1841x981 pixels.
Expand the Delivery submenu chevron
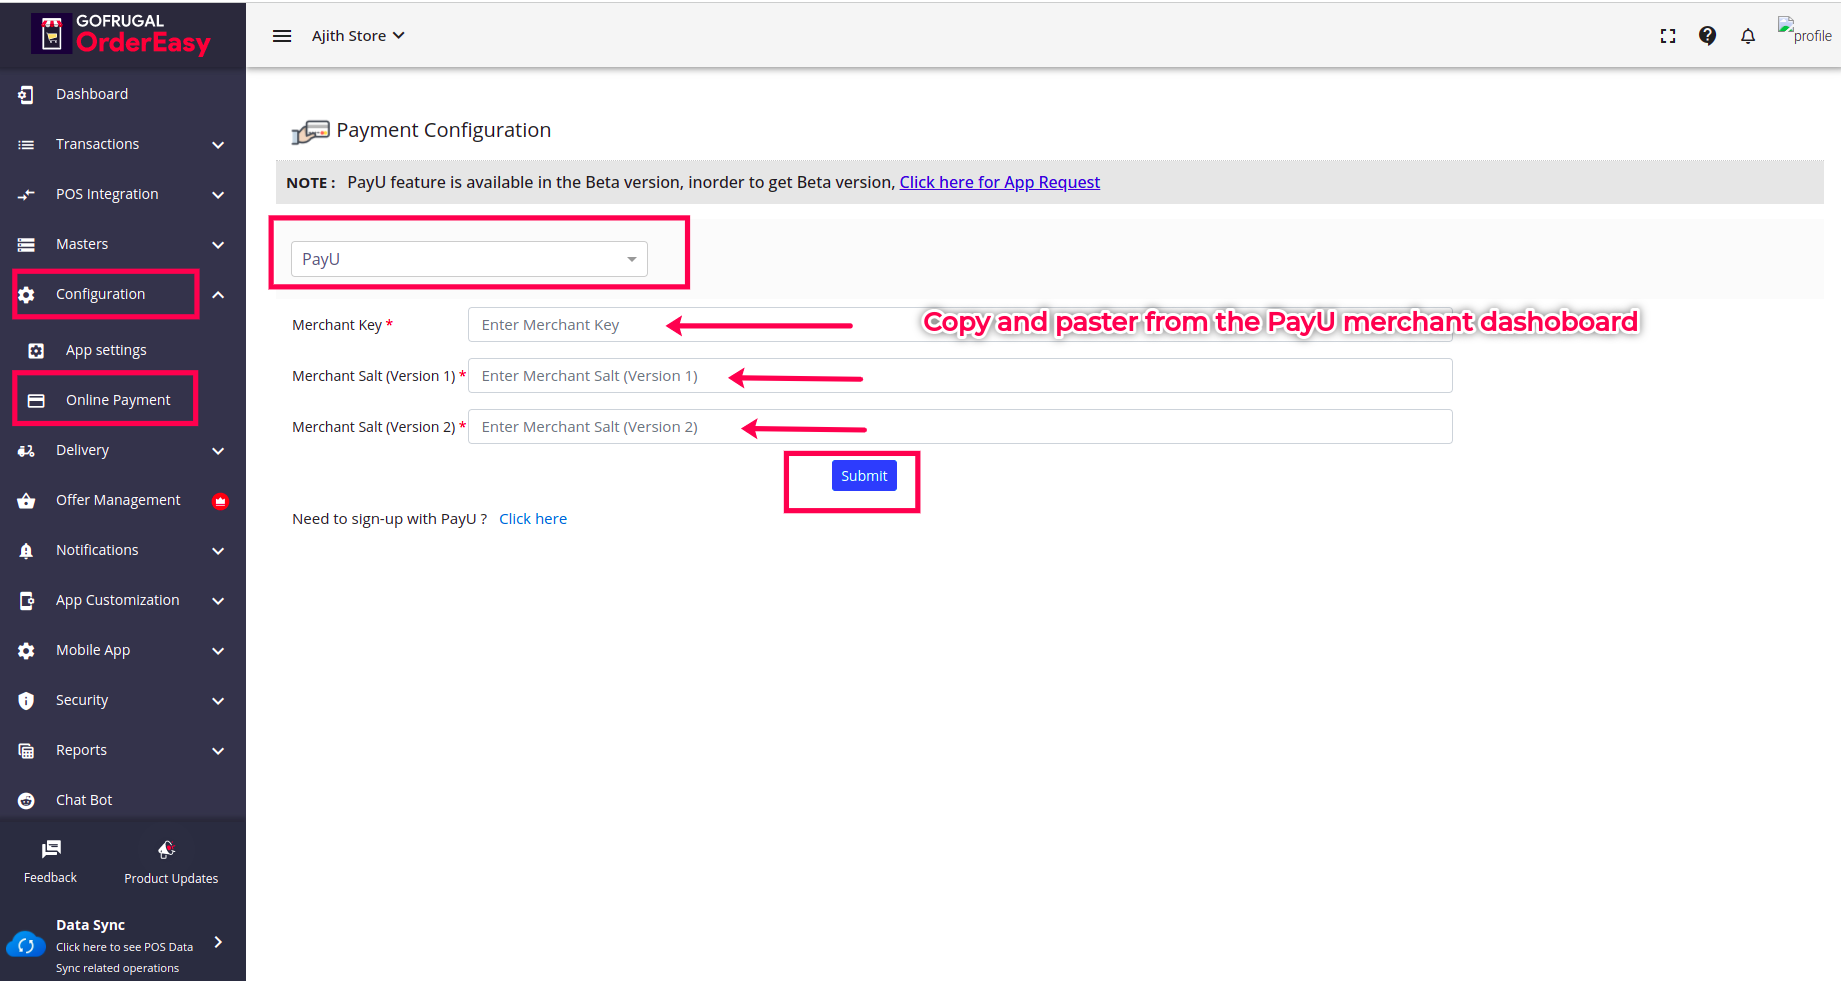point(218,451)
